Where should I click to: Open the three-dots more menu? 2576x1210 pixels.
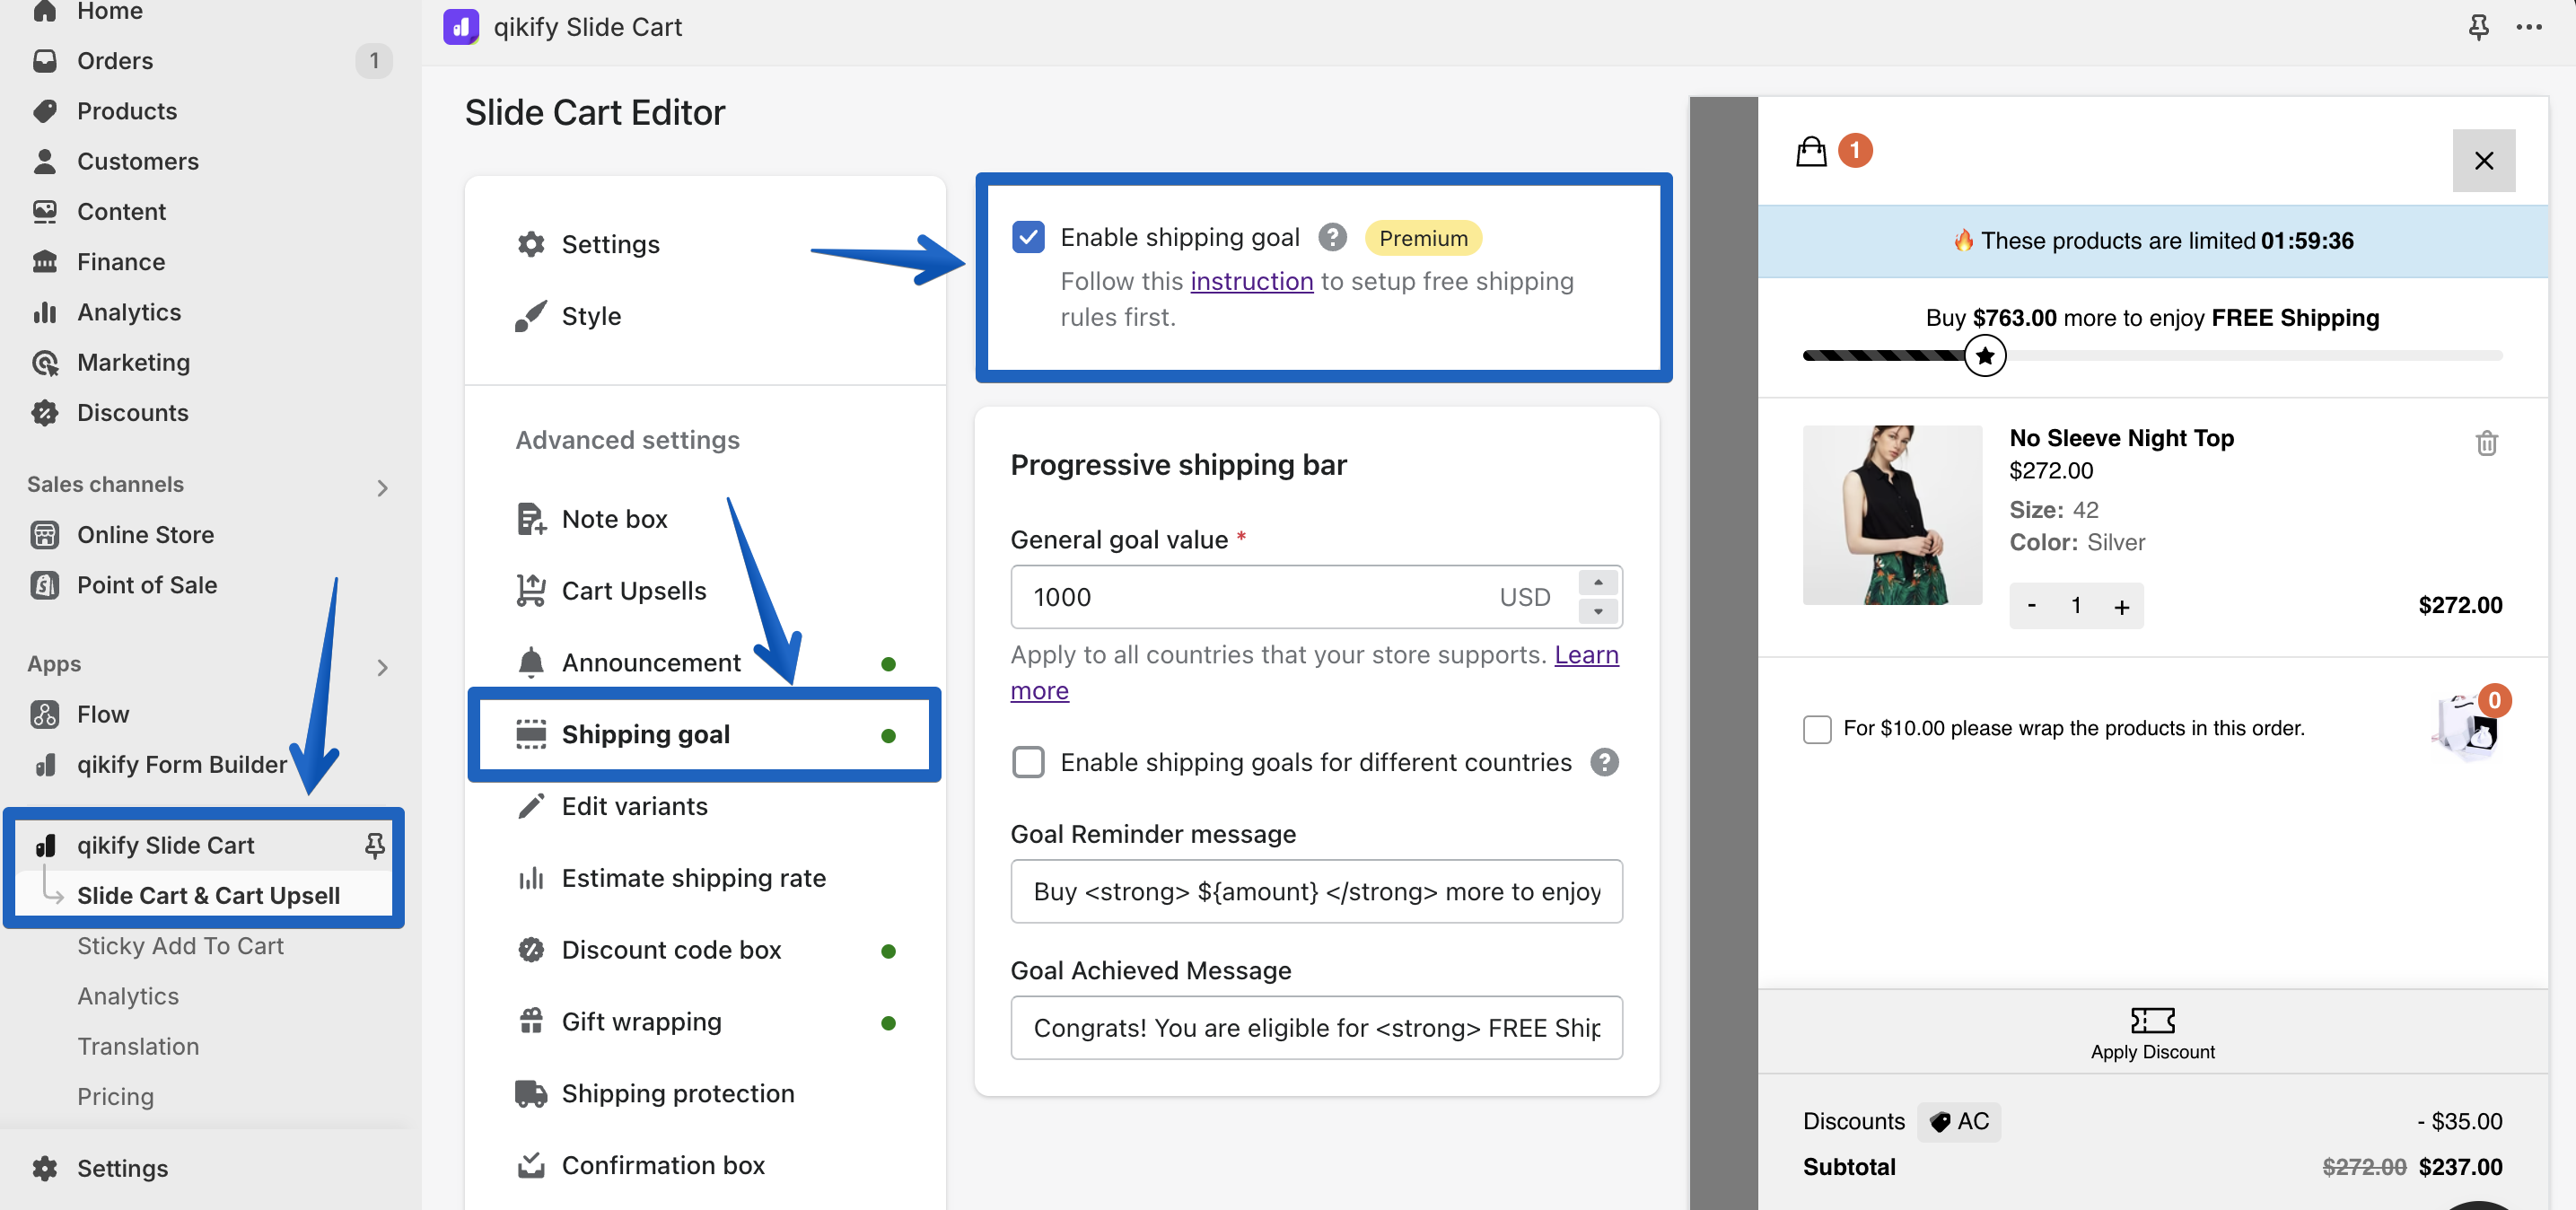pos(2529,27)
